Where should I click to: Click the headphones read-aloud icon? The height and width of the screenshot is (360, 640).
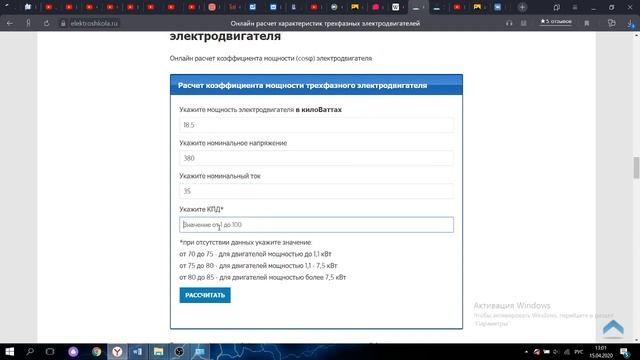[509, 23]
